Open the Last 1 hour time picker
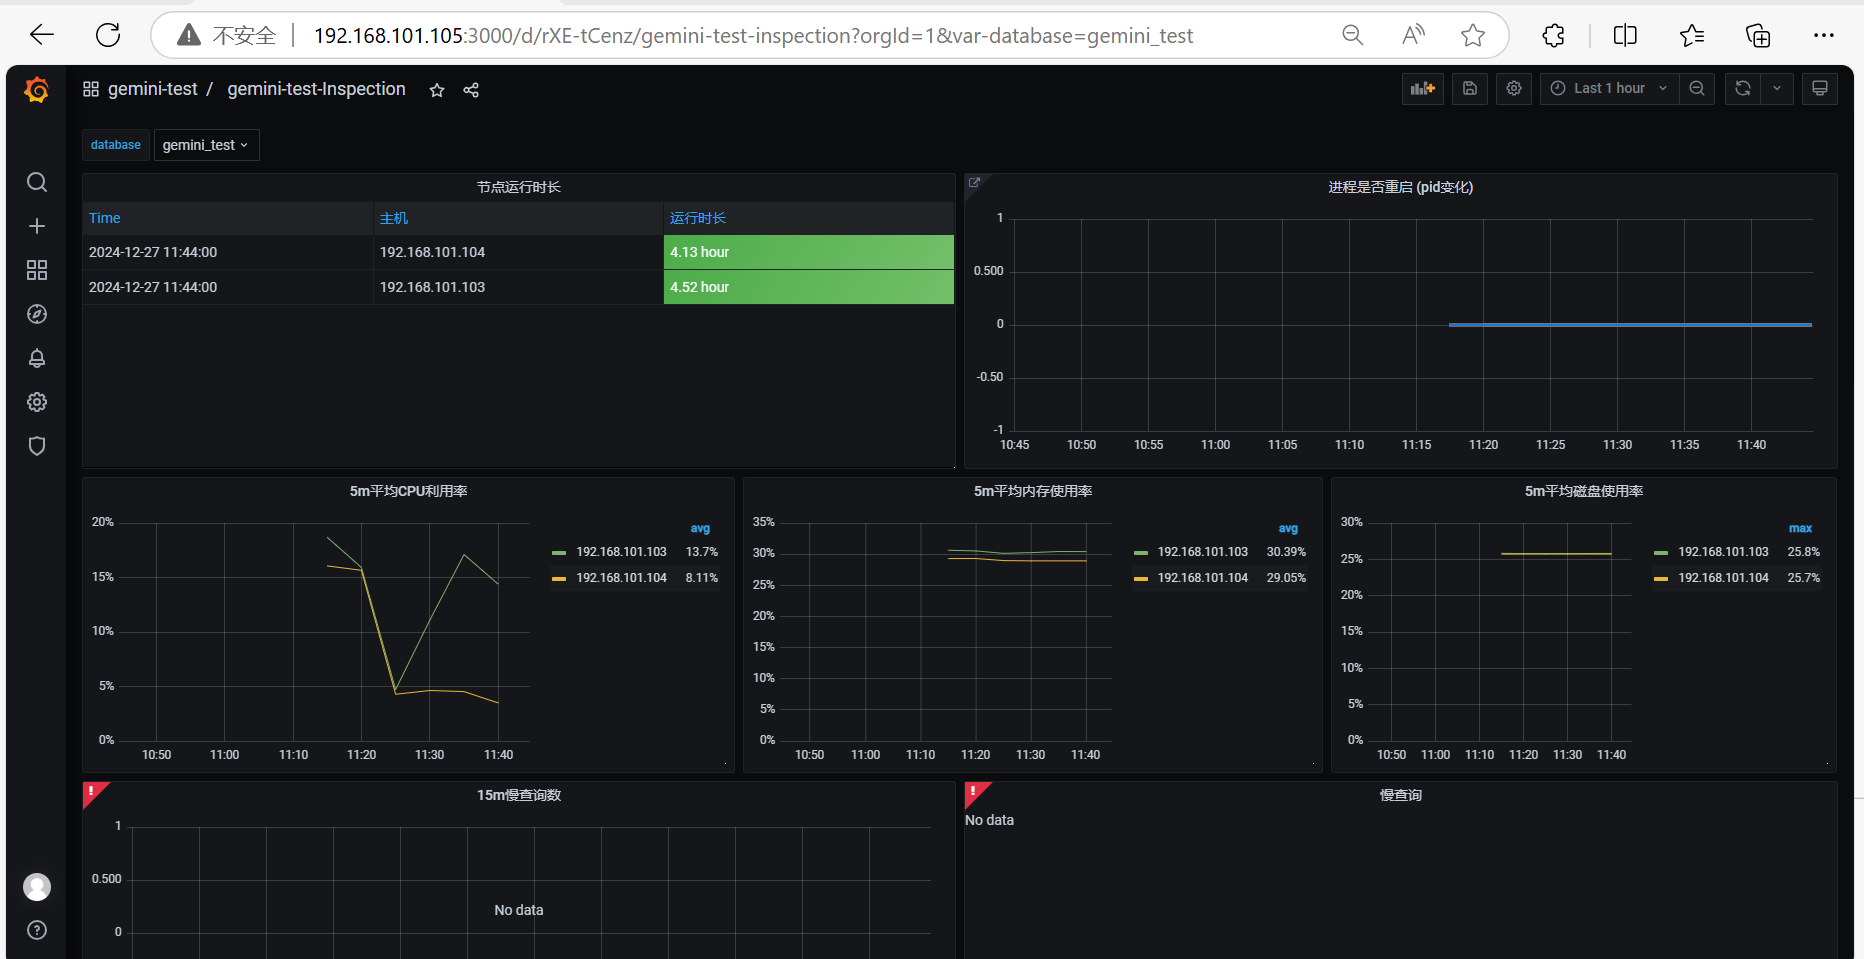The image size is (1864, 959). pos(1609,89)
